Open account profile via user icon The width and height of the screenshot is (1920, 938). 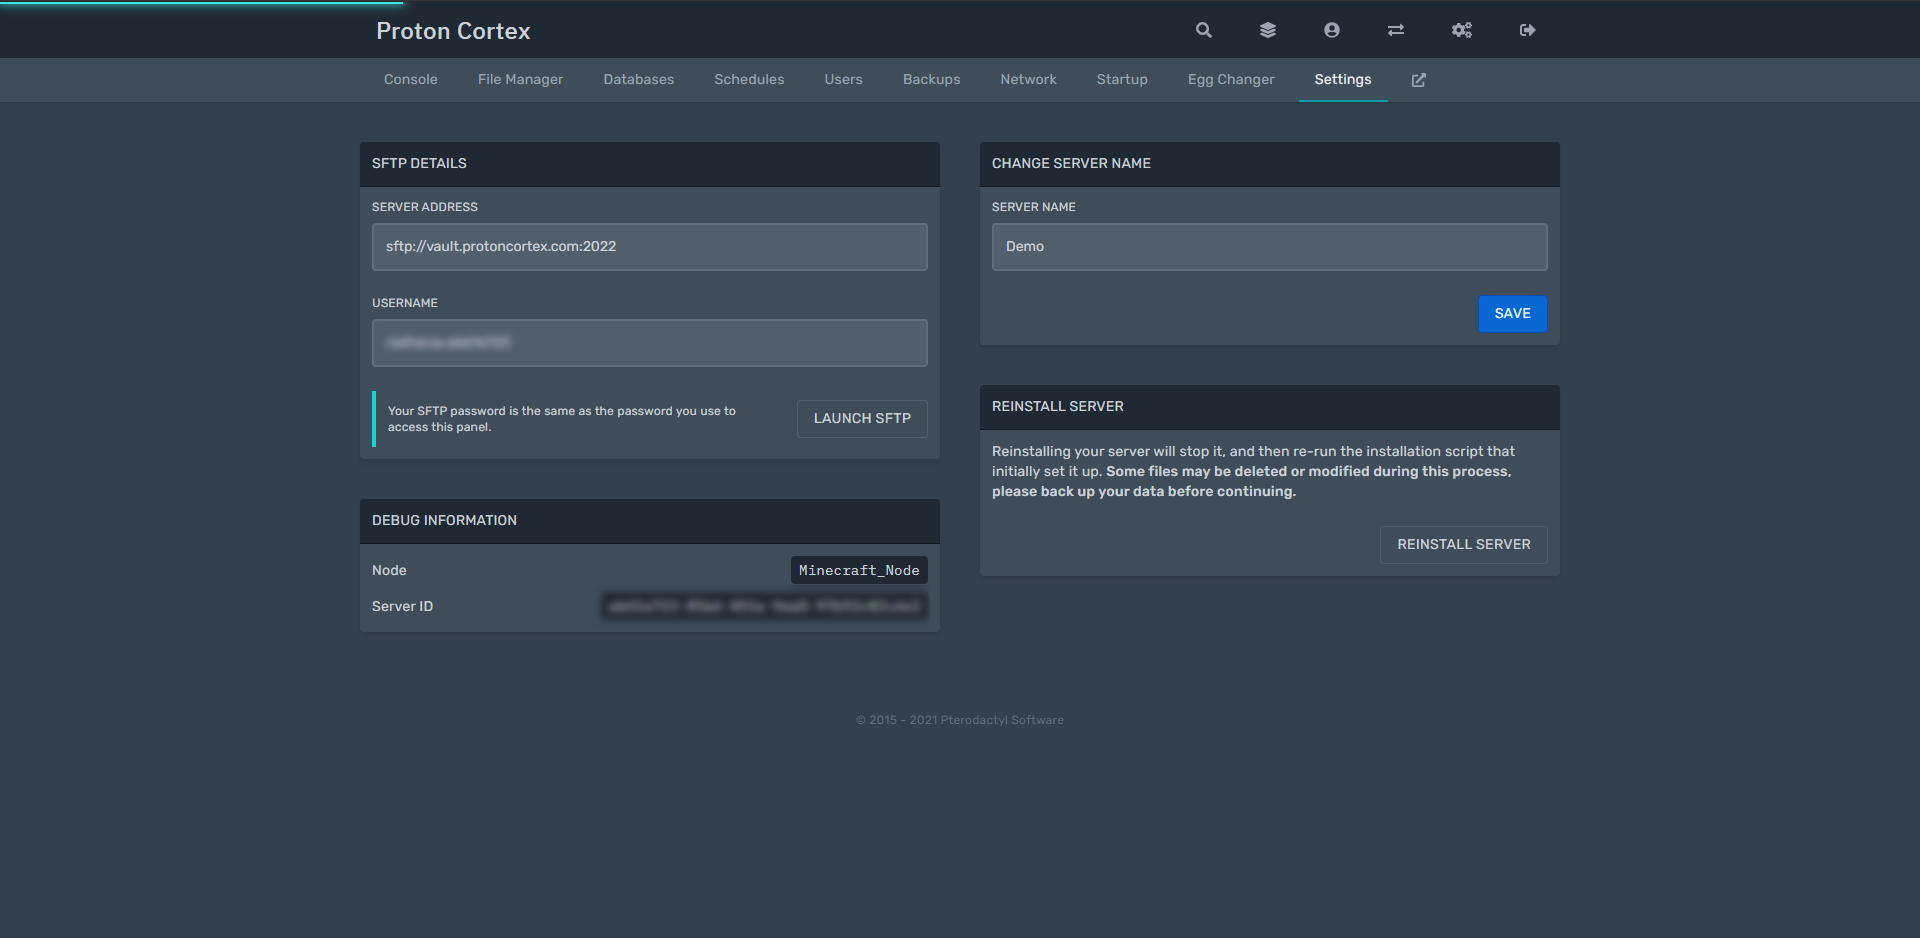1332,30
